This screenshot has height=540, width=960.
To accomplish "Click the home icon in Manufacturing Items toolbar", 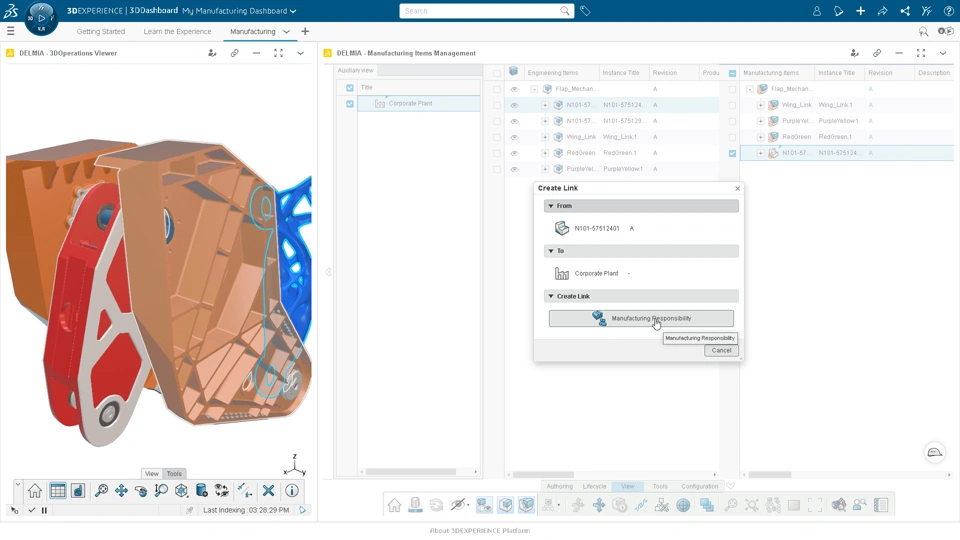I will pos(394,505).
